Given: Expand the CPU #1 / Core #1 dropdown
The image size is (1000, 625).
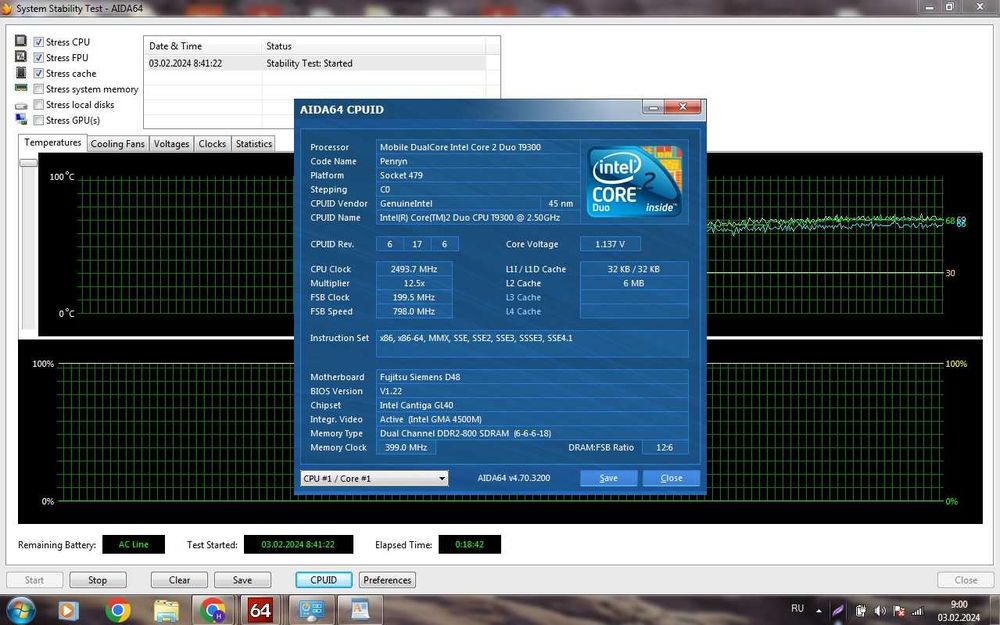Looking at the screenshot, I should [x=374, y=478].
